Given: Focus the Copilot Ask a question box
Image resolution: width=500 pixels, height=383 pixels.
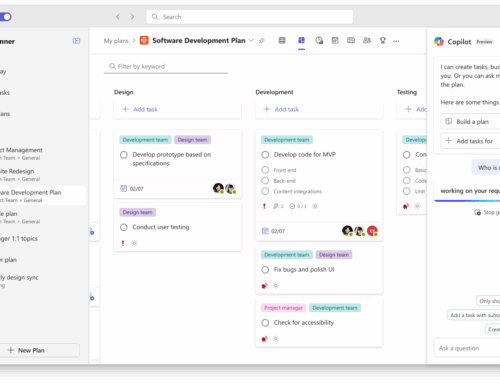Looking at the screenshot, I should point(467,348).
